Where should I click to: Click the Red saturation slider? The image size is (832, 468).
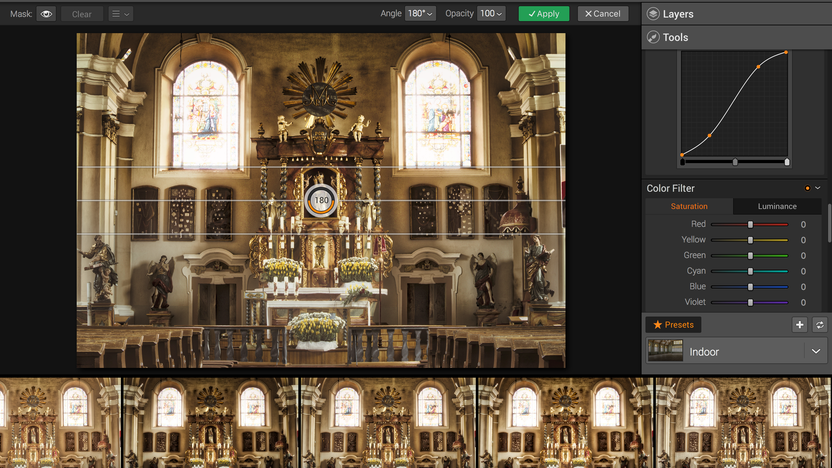click(750, 224)
